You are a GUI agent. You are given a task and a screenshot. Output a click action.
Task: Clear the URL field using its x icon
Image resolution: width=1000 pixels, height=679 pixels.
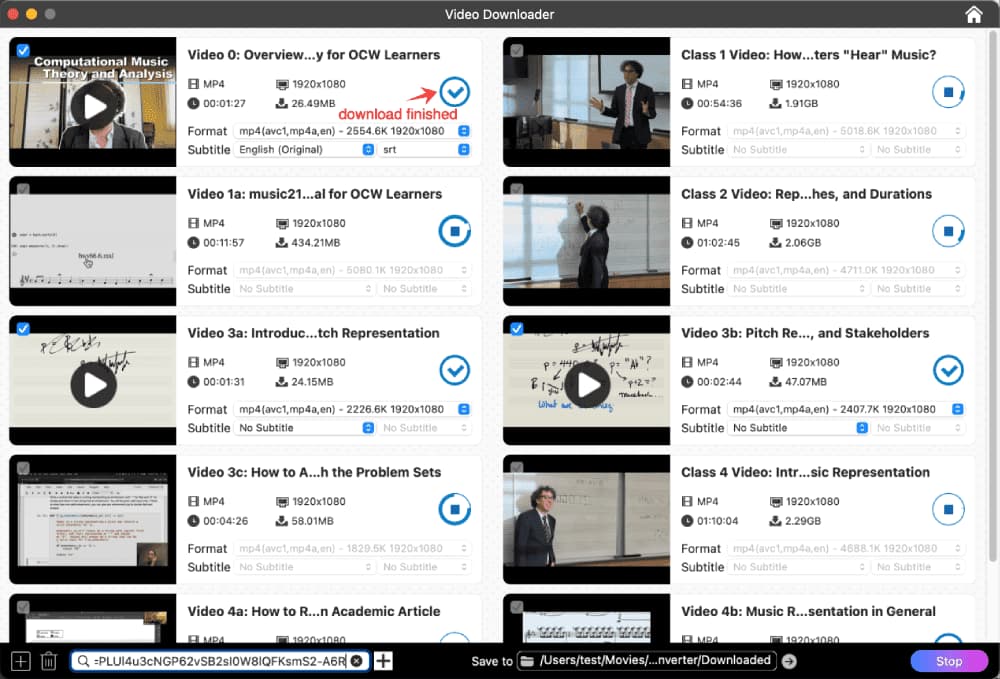pos(357,660)
